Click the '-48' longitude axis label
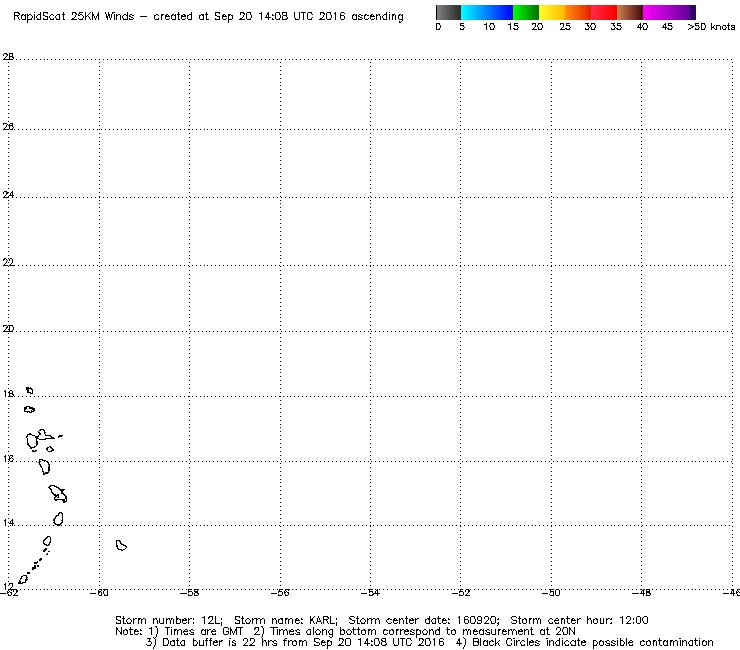 pyautogui.click(x=641, y=593)
